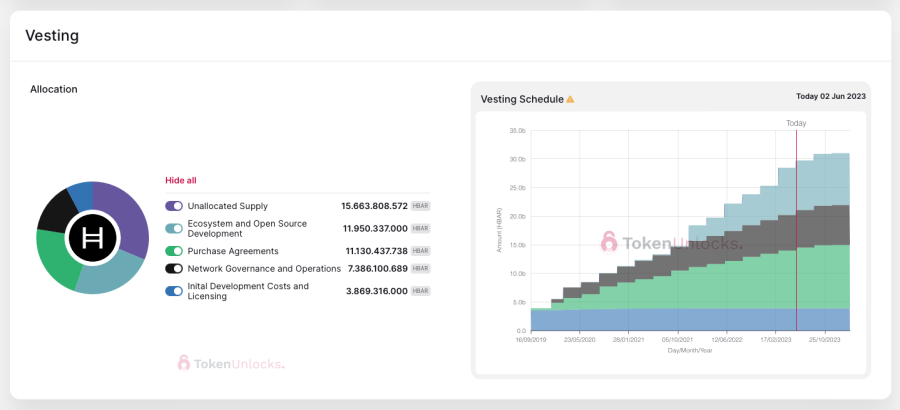Screen dimensions: 900x410
Task: Click HBAR badge next to 3.869.316.000
Action: pyautogui.click(x=420, y=291)
